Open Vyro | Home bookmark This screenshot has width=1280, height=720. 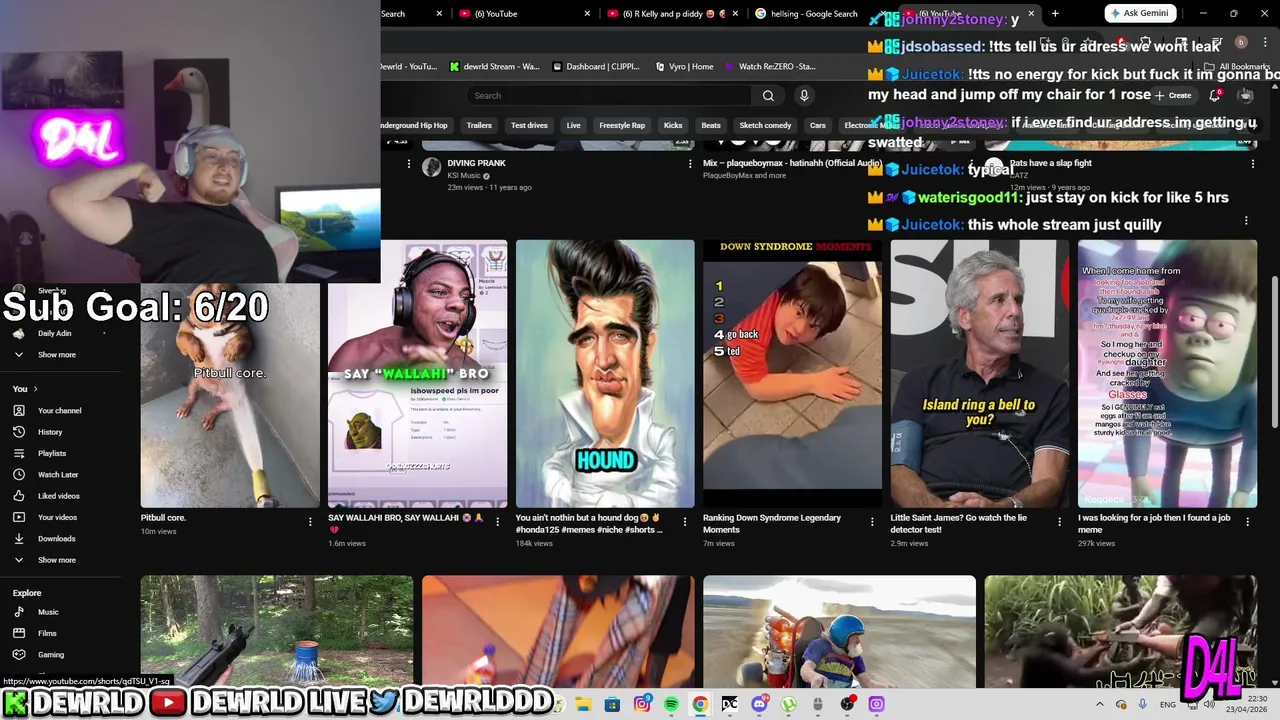(x=685, y=67)
